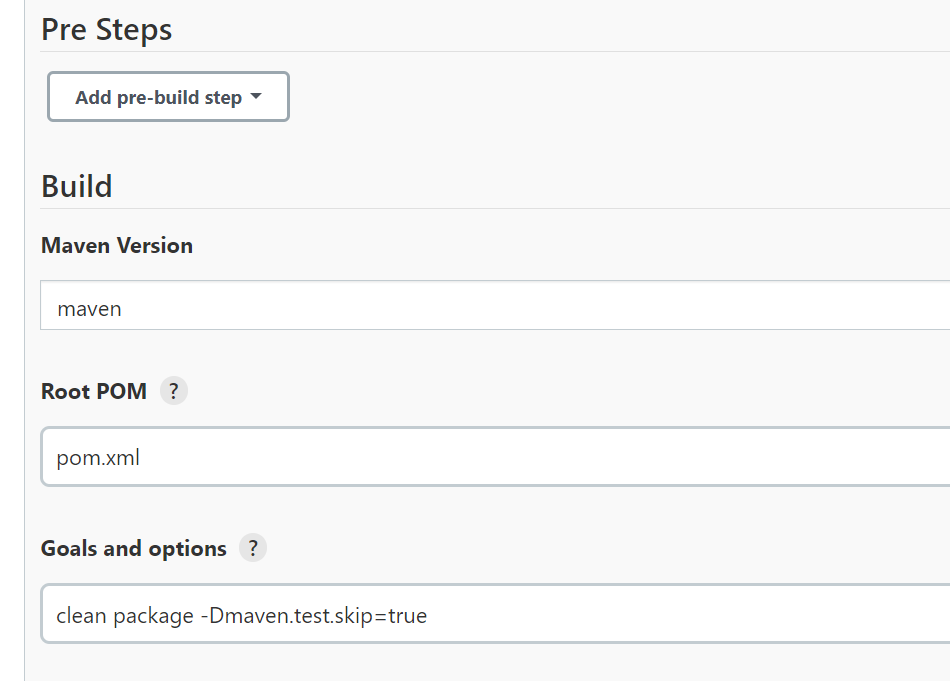The image size is (950, 681).
Task: Show help for Goals and options
Action: coord(253,548)
